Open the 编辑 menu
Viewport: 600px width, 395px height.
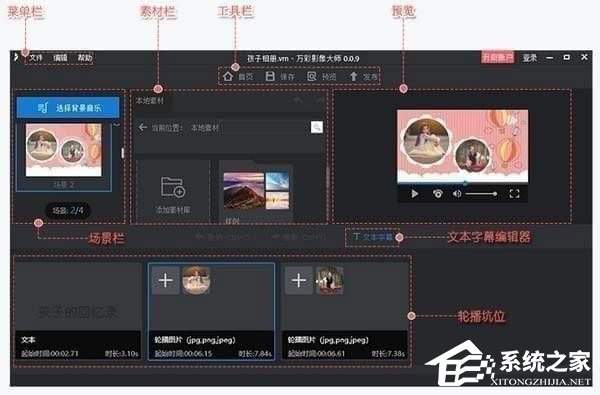point(60,58)
